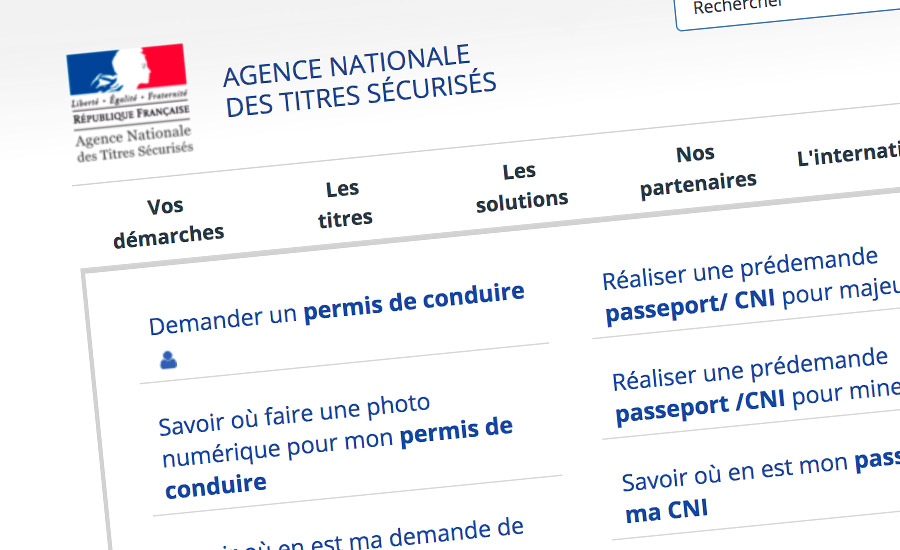Focus the Rechercher search field
This screenshot has height=550, width=900.
point(788,11)
